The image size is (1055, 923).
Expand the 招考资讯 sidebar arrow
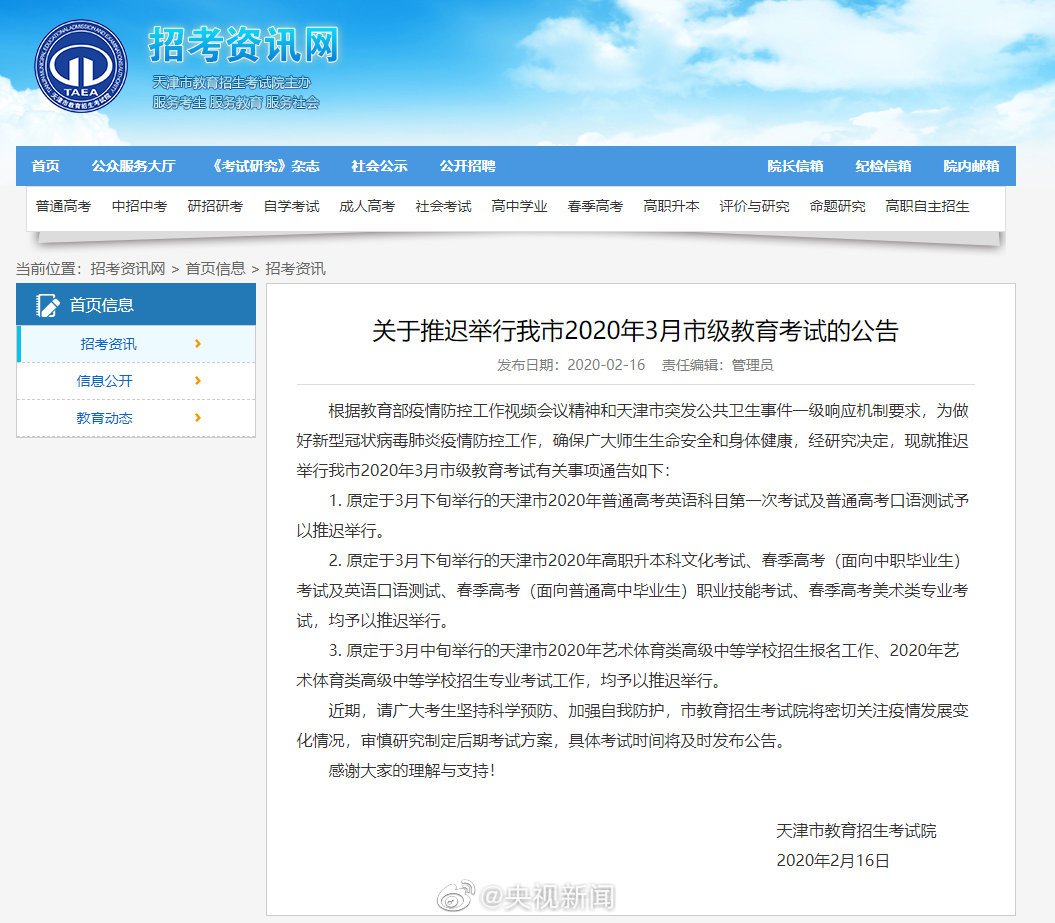pyautogui.click(x=198, y=344)
